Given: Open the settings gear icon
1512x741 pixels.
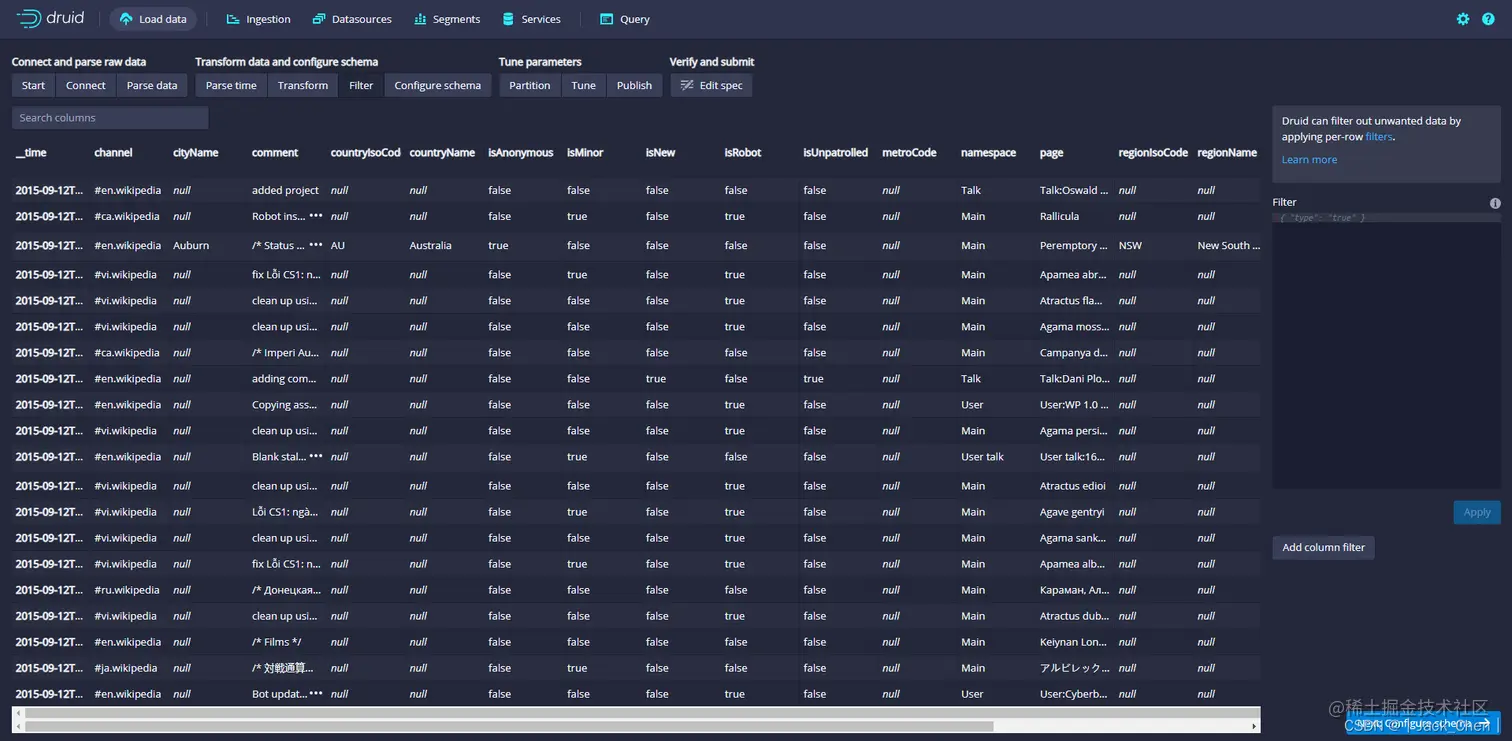Looking at the screenshot, I should (1463, 19).
